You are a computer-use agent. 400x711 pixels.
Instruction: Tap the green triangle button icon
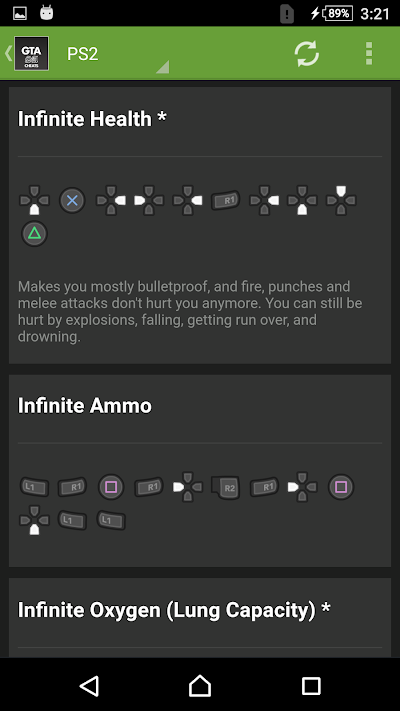34,234
